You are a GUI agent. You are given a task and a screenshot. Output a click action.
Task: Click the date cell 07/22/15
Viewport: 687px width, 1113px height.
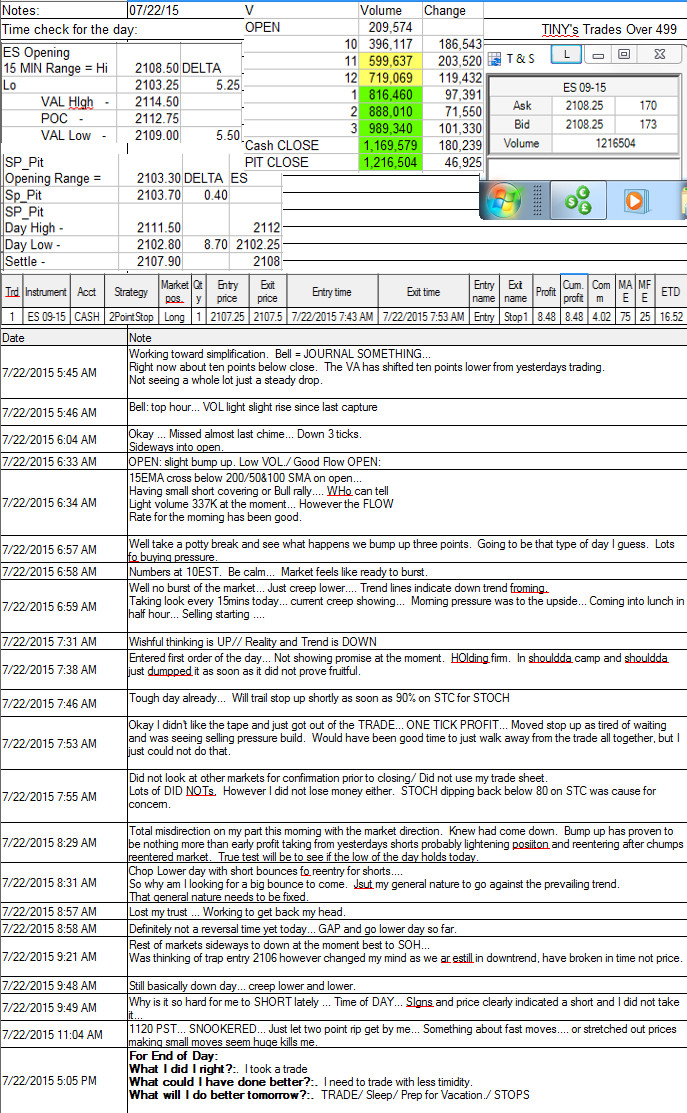click(x=185, y=11)
